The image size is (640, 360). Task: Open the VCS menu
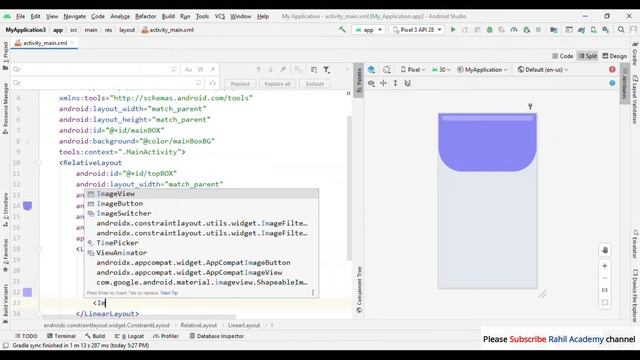pos(220,16)
